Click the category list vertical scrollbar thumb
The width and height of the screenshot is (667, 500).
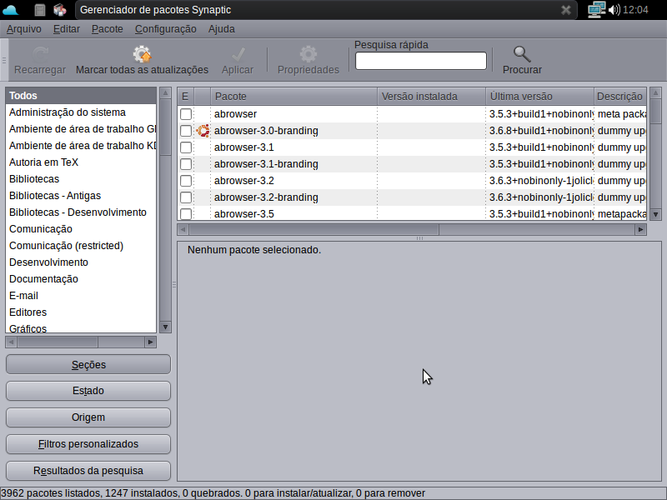[165, 127]
